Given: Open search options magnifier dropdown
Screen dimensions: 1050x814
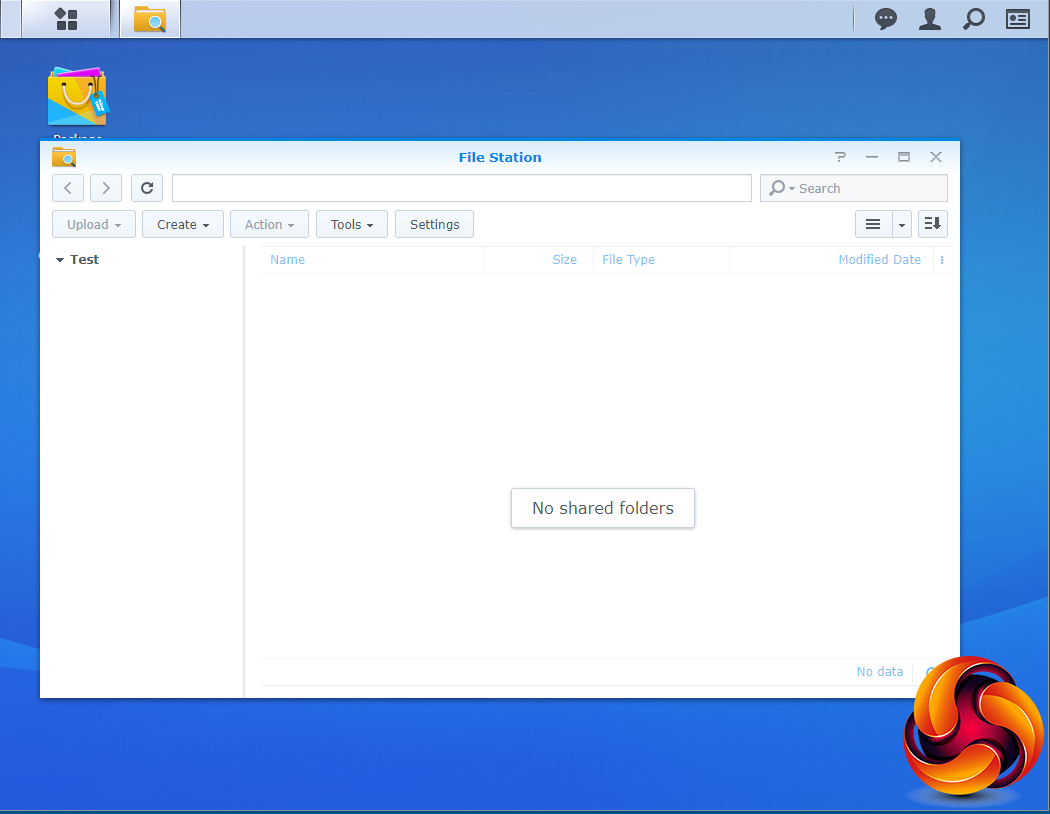Looking at the screenshot, I should tap(781, 188).
